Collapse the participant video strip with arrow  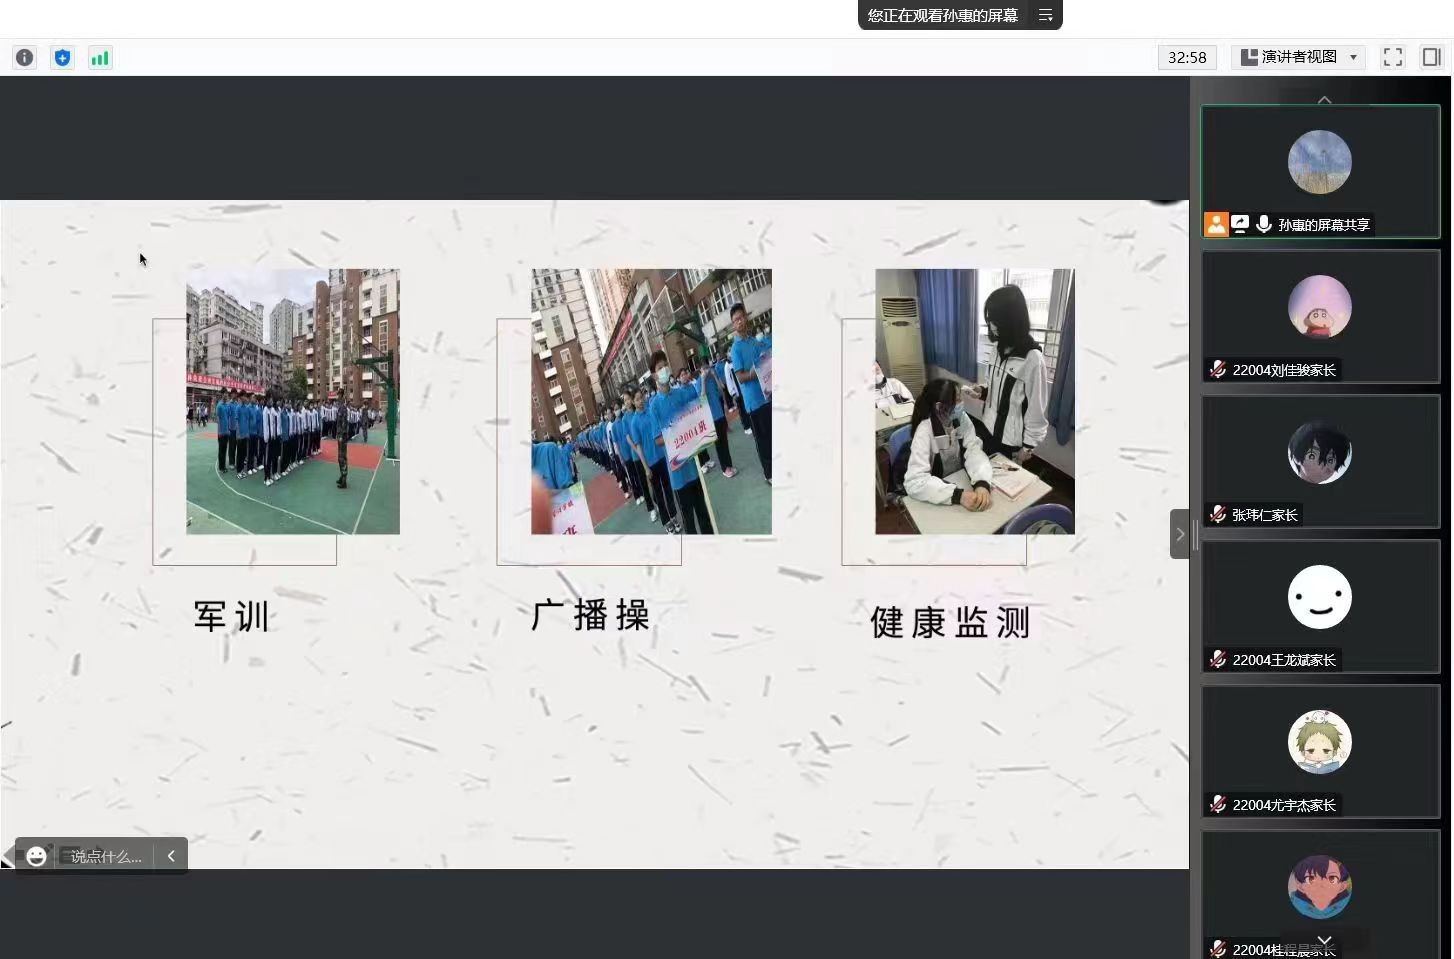[x=1180, y=534]
